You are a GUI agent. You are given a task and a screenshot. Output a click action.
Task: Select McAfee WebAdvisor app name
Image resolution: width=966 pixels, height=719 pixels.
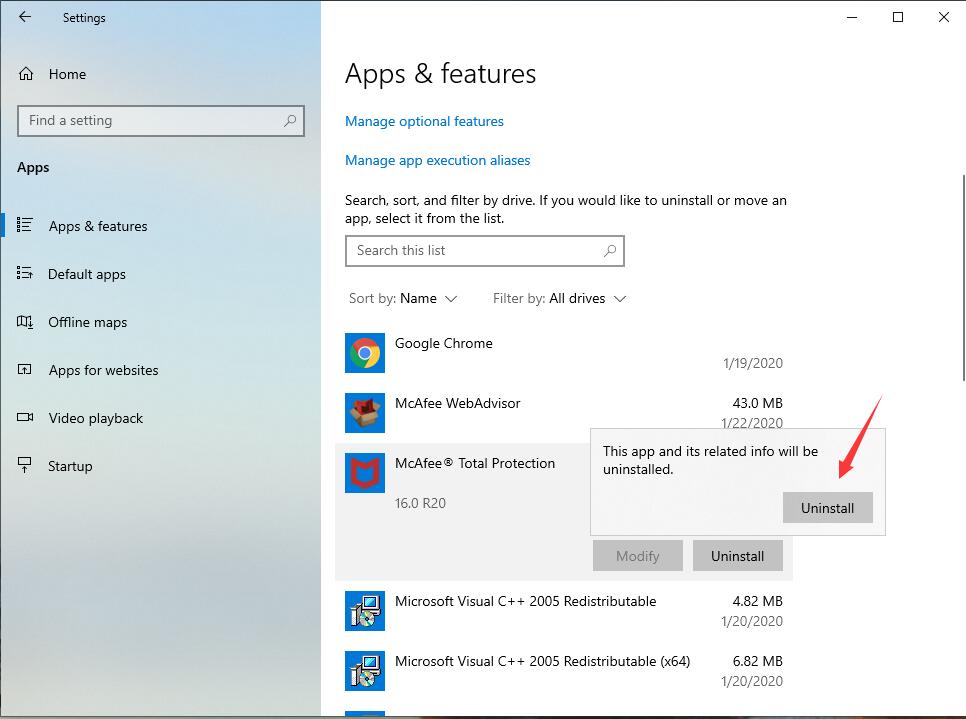(458, 403)
